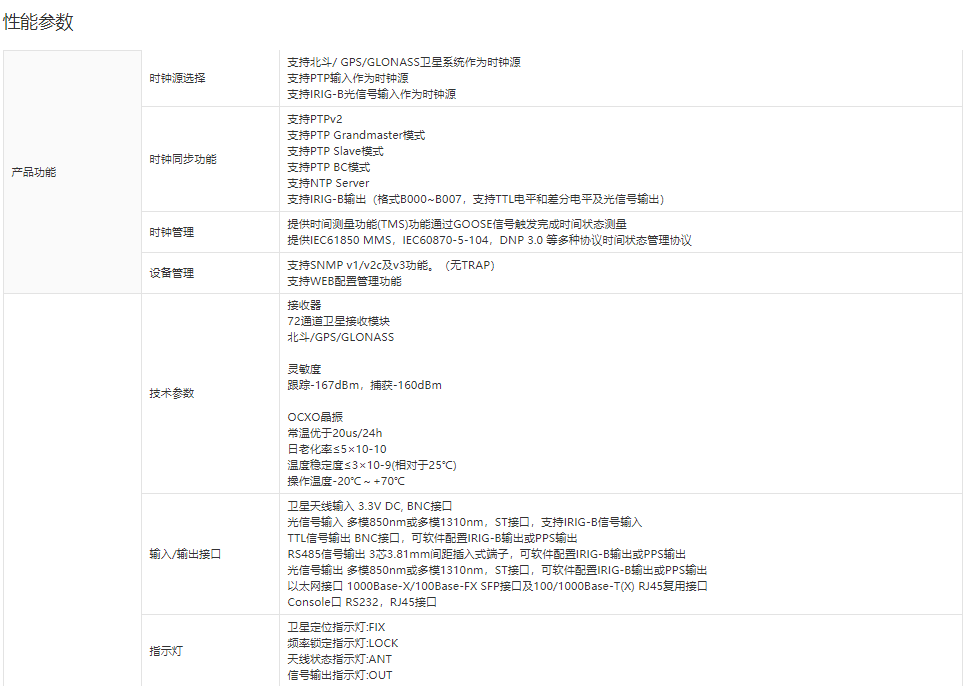Click the 跟踪-167dBm sensitivity line

(x=364, y=385)
